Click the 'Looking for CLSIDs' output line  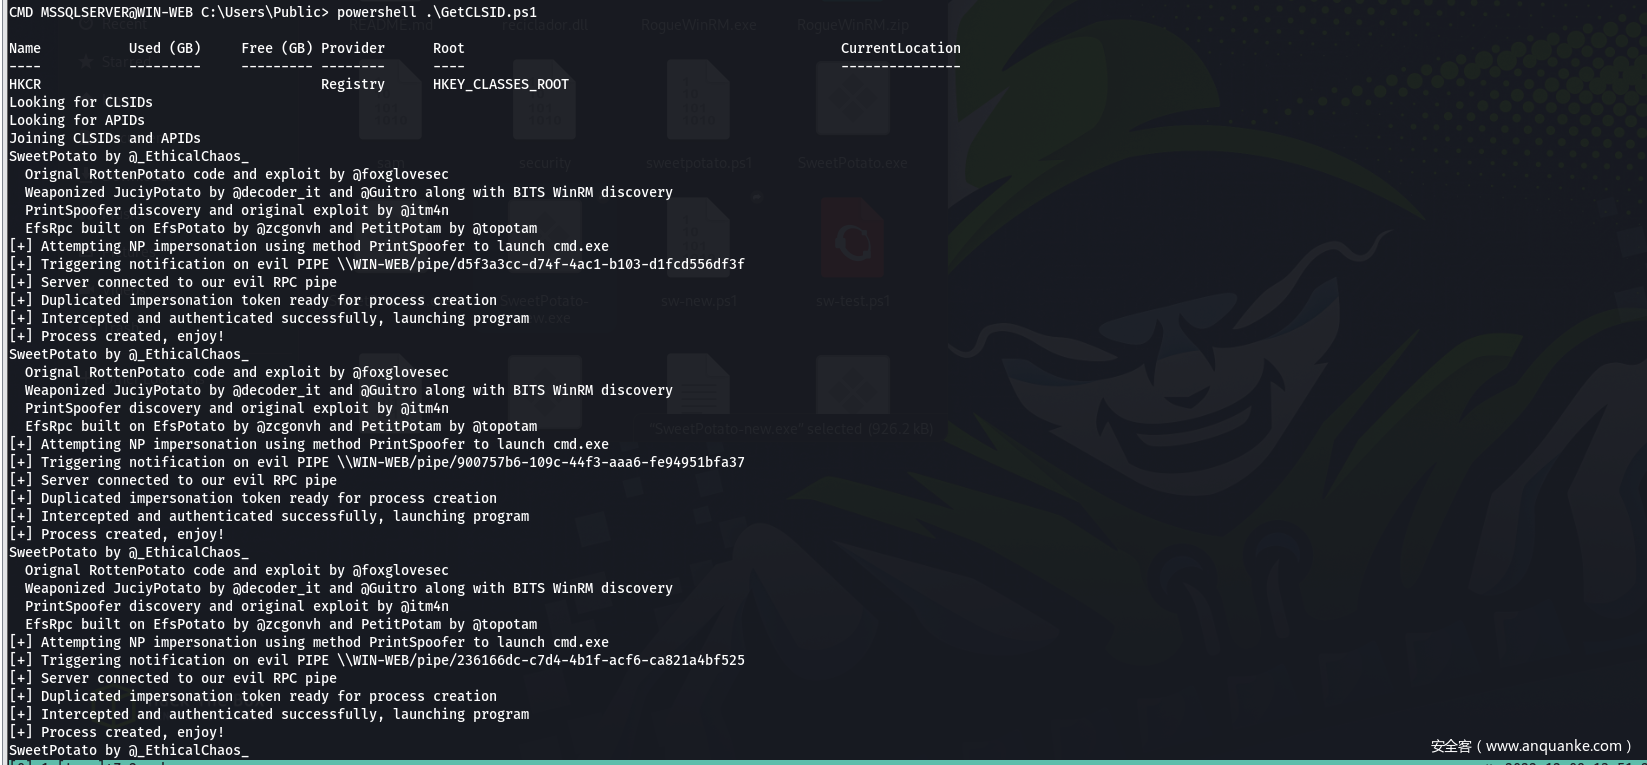[81, 102]
